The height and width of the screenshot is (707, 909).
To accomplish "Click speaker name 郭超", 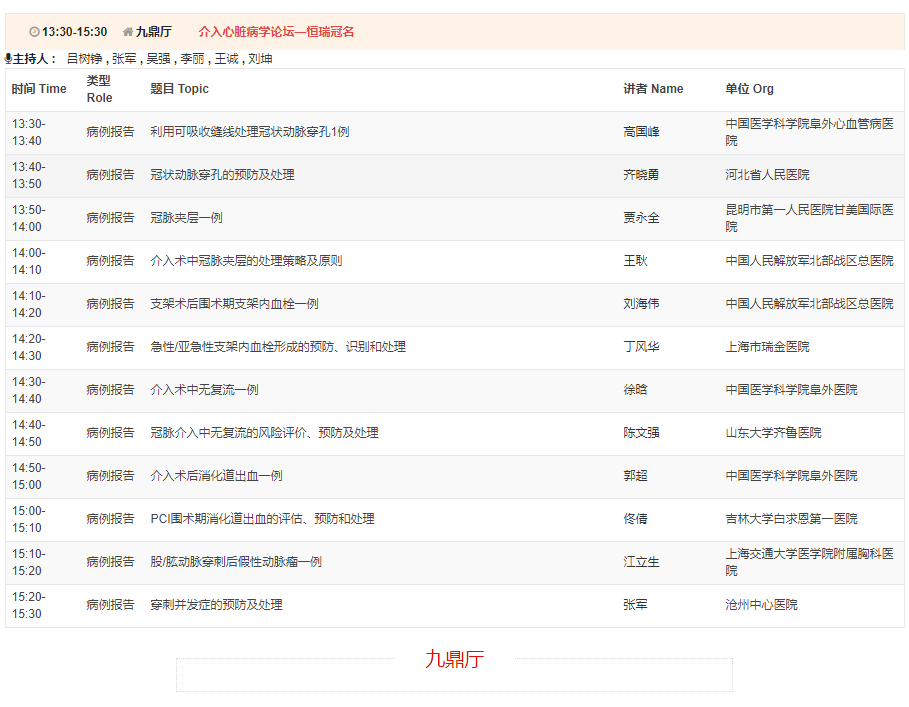I will (635, 476).
